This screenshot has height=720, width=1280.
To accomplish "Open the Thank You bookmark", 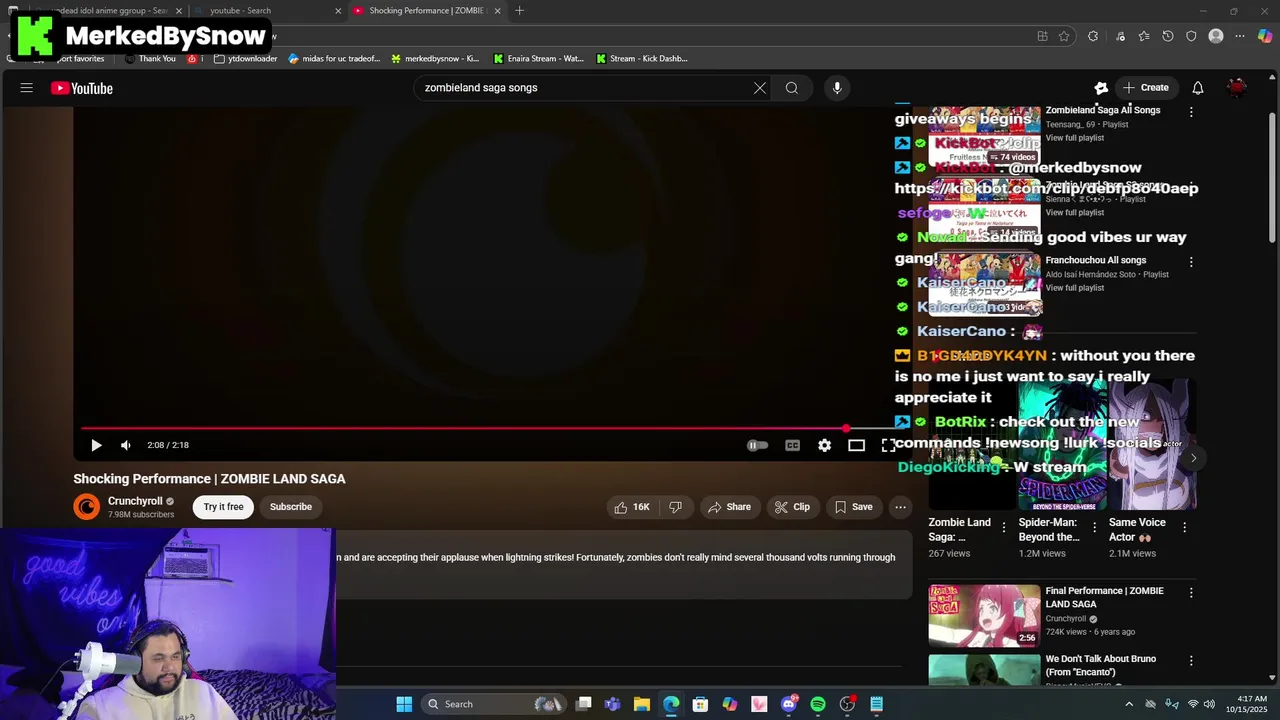I will 150,59.
